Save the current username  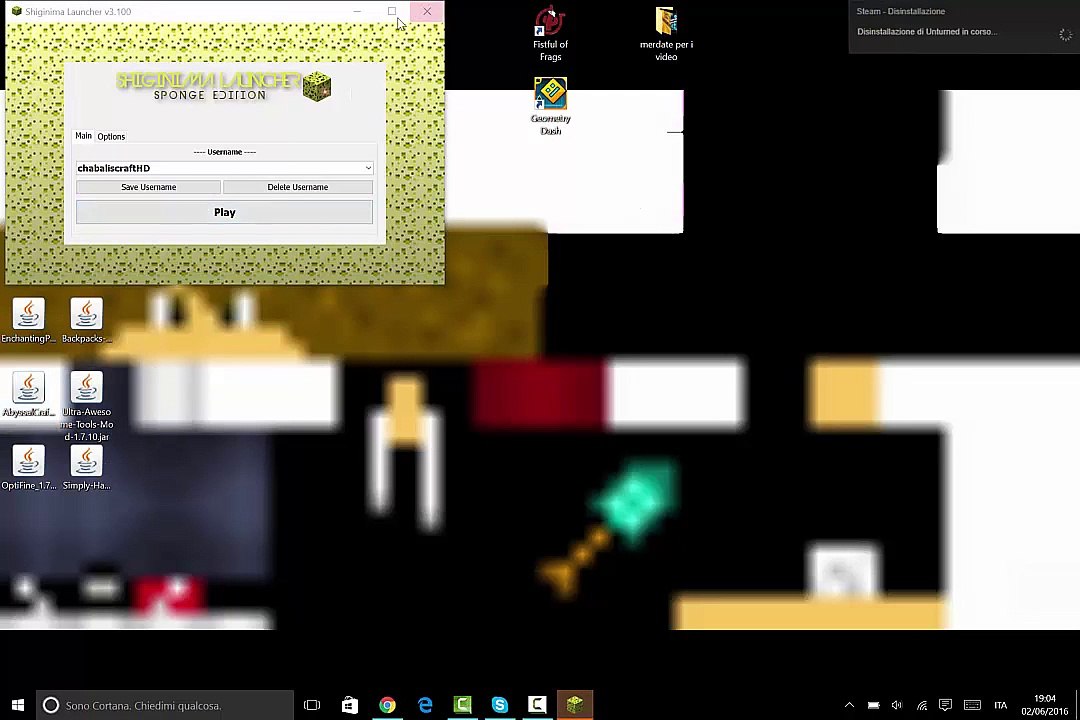(x=148, y=187)
